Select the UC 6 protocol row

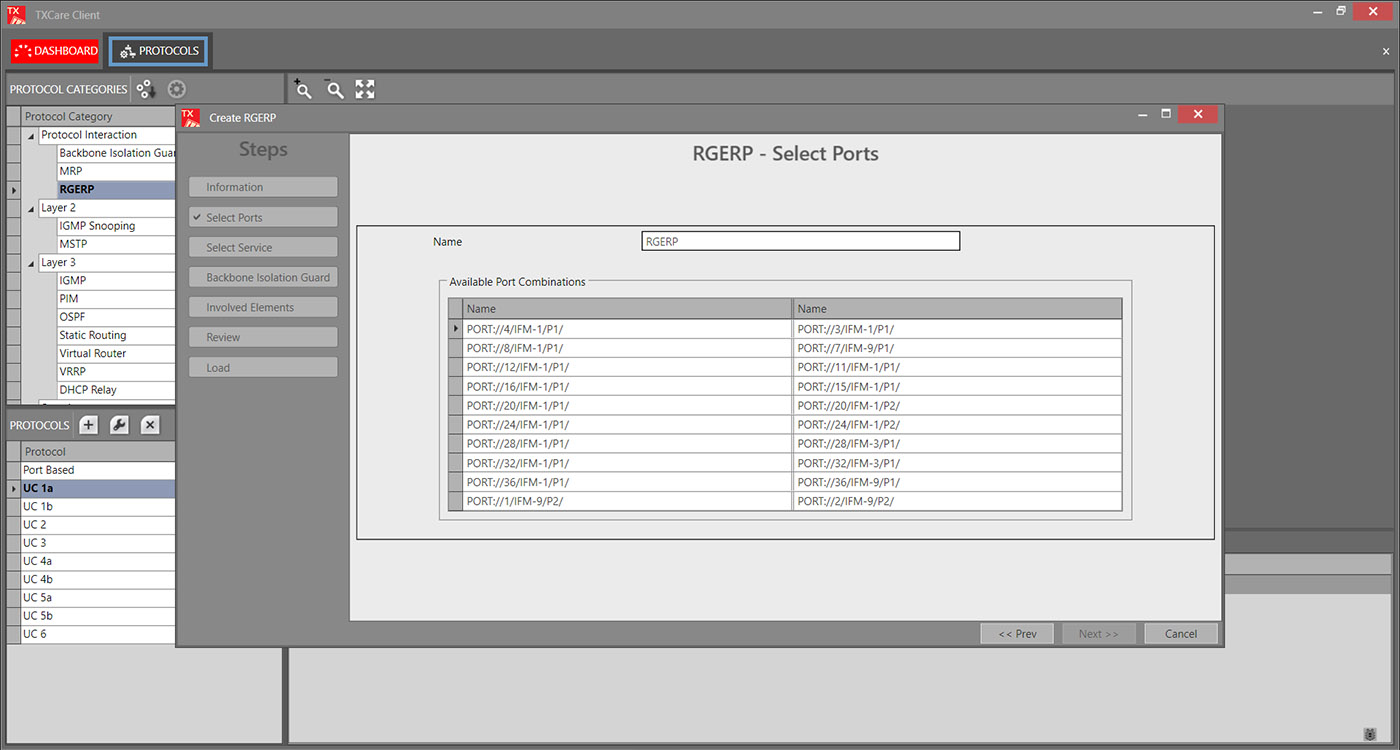click(98, 634)
